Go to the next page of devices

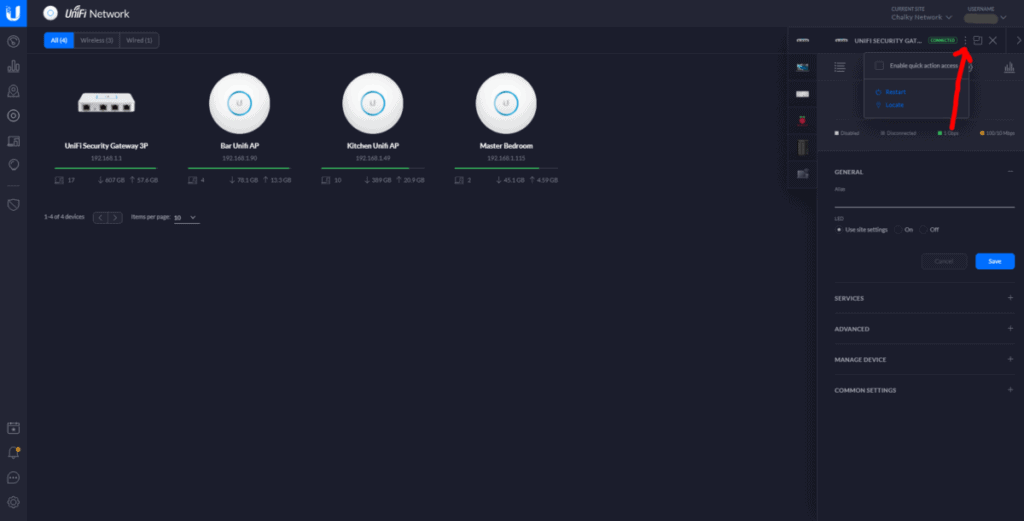(116, 217)
